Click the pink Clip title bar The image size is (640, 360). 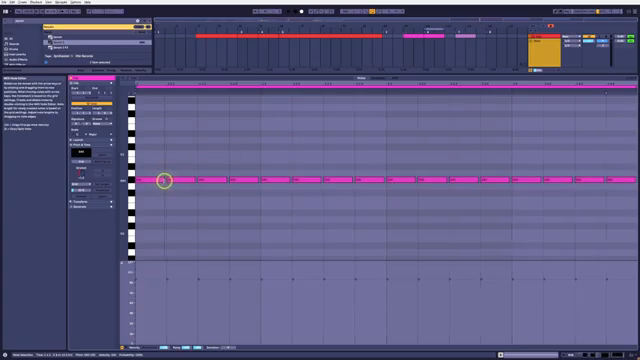click(x=92, y=78)
